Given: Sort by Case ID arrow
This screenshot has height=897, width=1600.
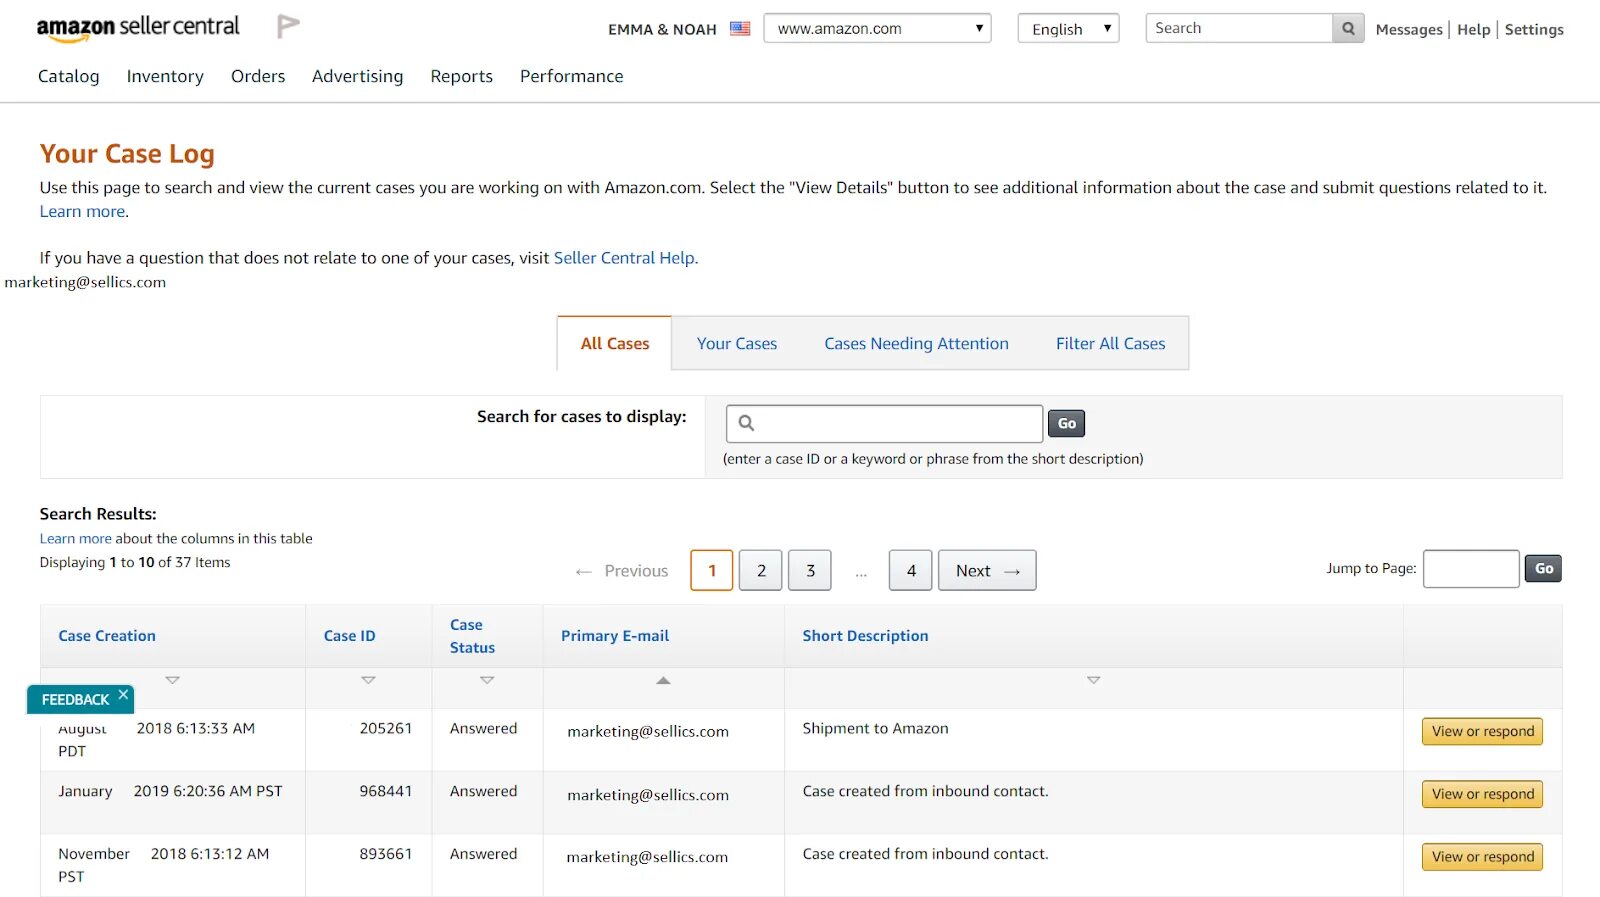Looking at the screenshot, I should (368, 680).
